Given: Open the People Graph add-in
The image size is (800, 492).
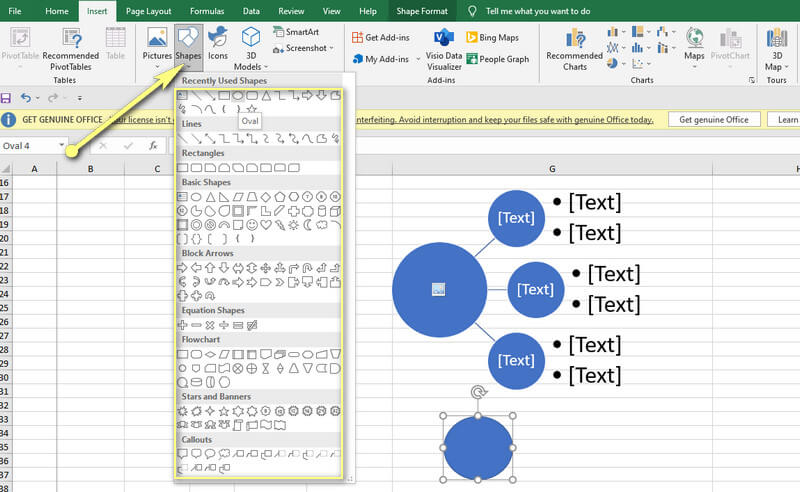Looking at the screenshot, I should 497,59.
